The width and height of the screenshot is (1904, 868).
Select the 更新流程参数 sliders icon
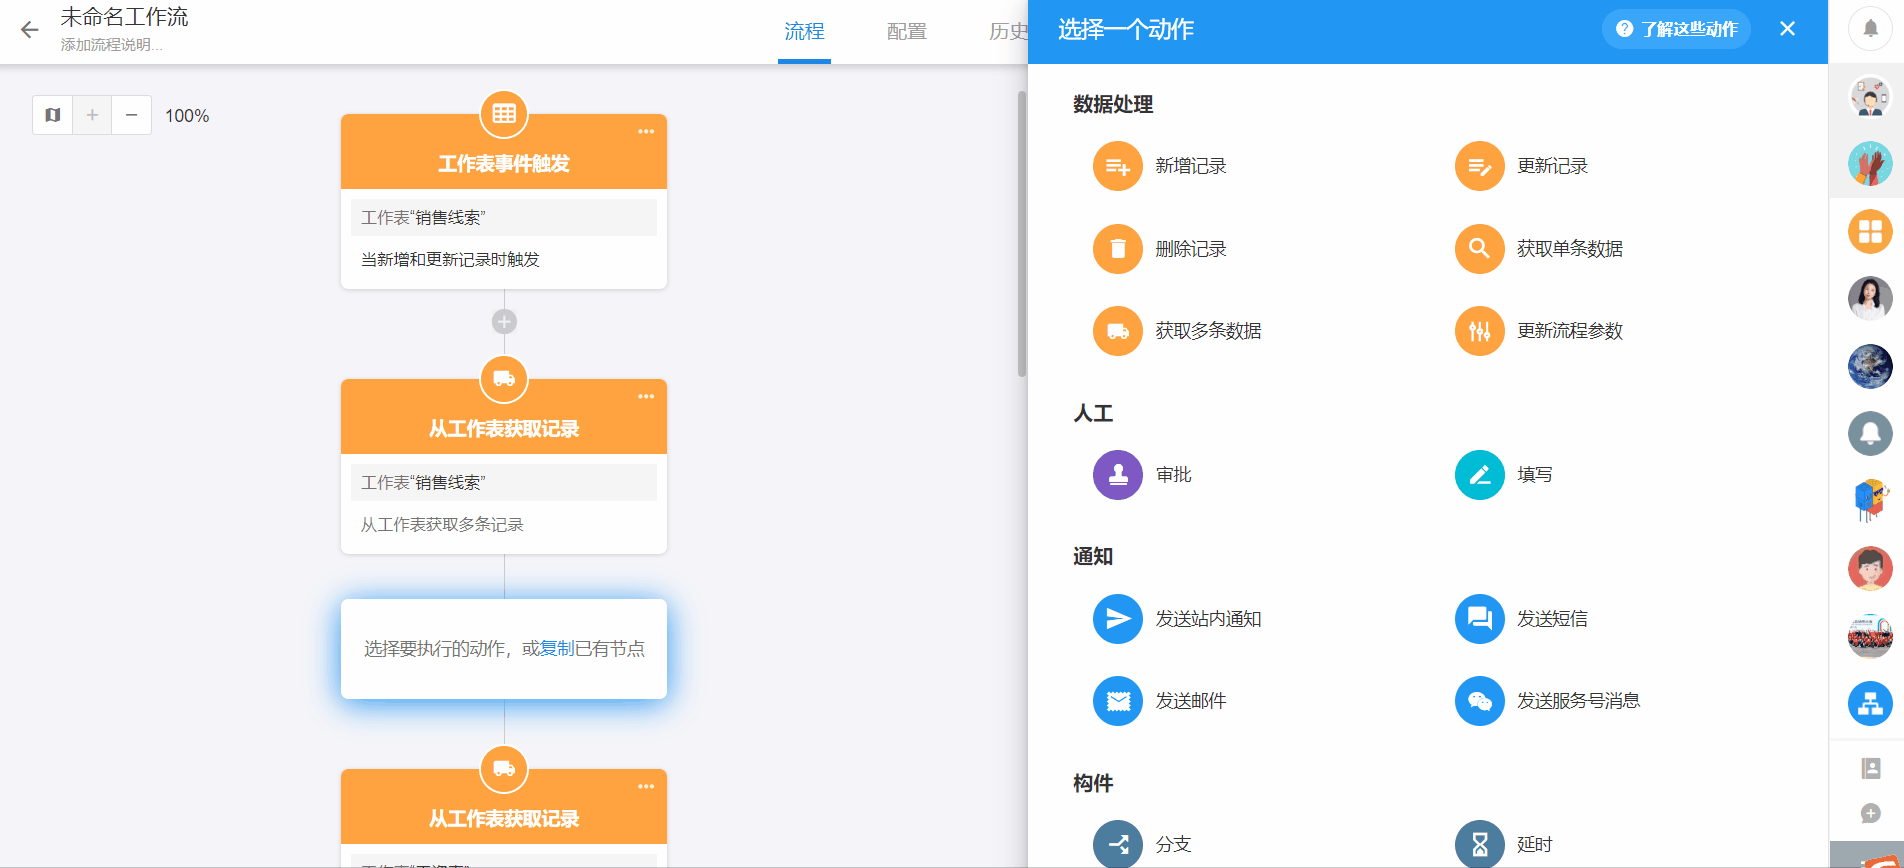point(1479,331)
